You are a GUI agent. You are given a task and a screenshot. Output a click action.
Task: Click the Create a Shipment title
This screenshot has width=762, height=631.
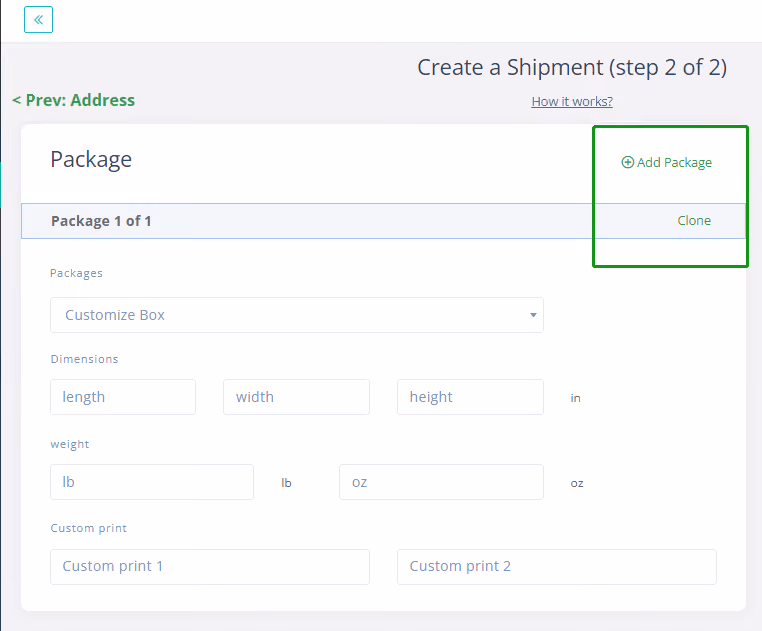tap(572, 68)
